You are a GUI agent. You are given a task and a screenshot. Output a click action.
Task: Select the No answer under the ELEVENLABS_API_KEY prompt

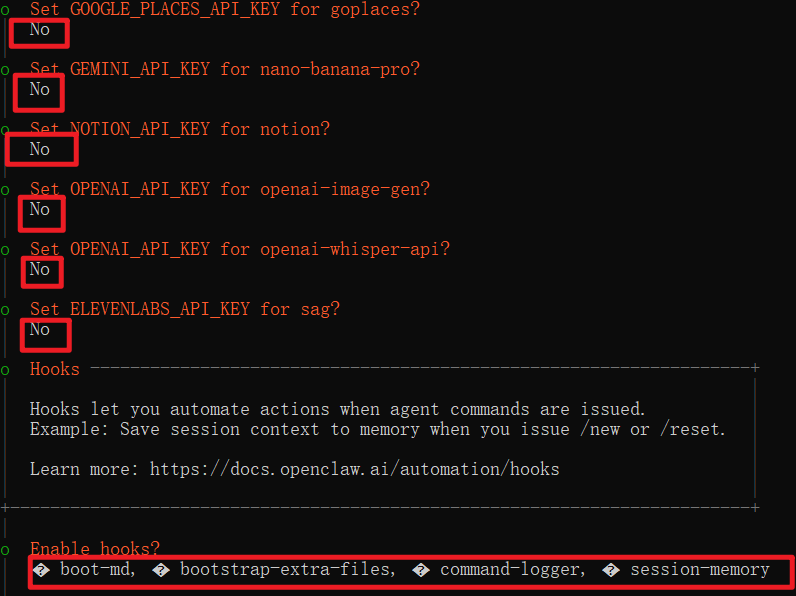(x=40, y=329)
